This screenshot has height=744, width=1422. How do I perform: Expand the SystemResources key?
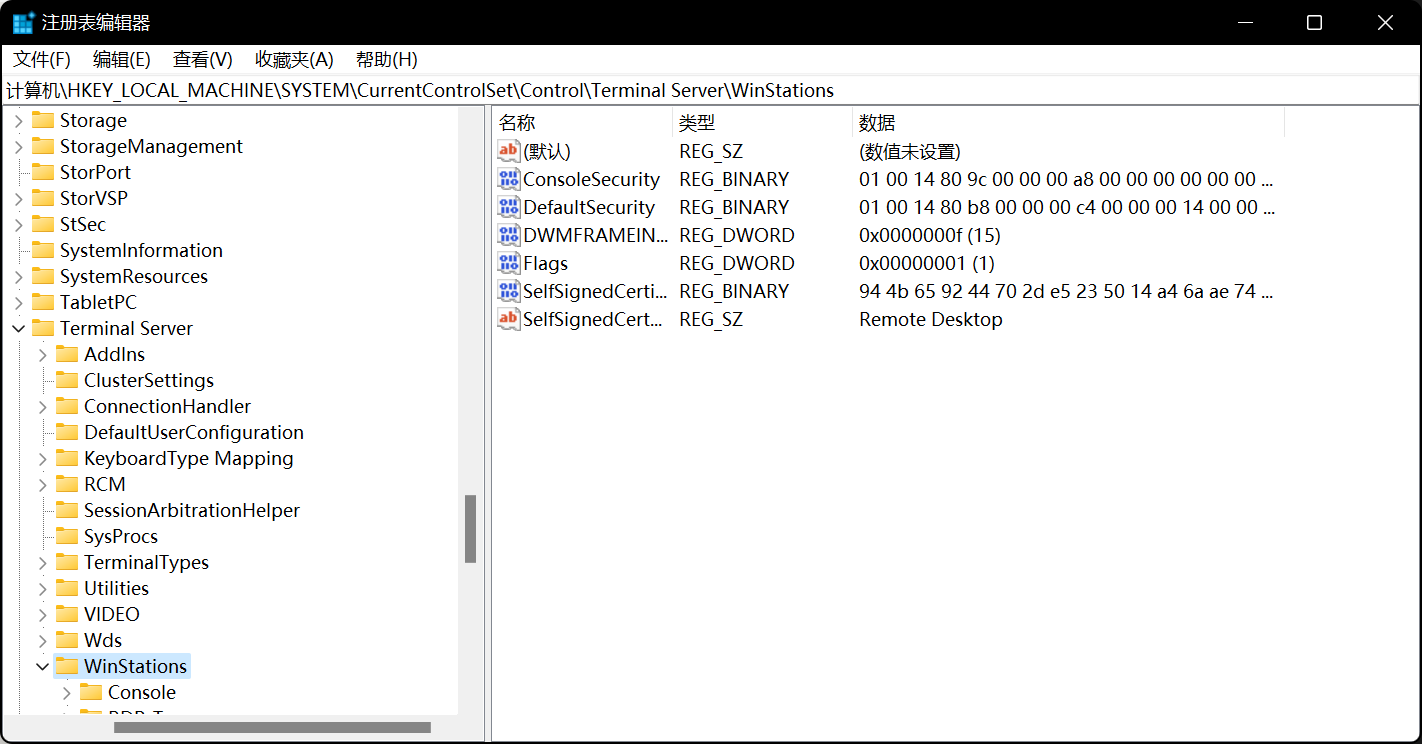pos(18,276)
